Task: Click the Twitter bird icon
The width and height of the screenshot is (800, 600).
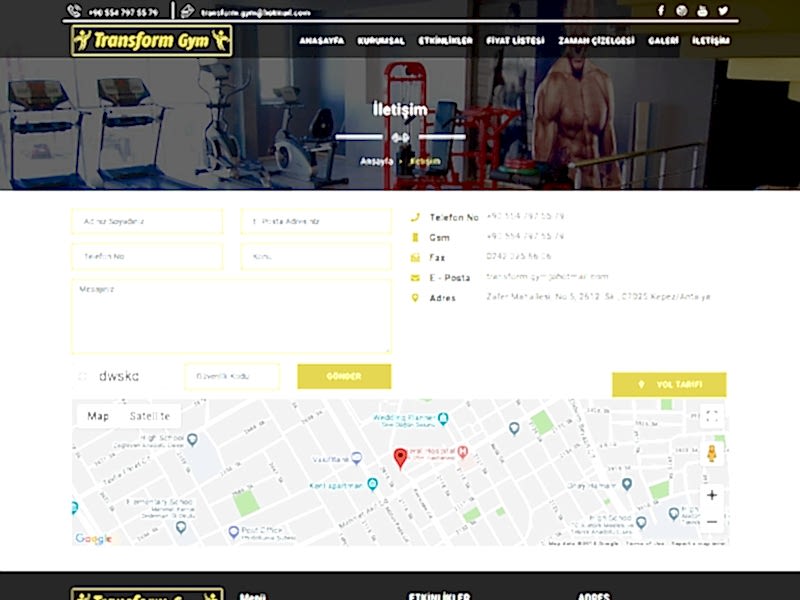Action: point(723,11)
